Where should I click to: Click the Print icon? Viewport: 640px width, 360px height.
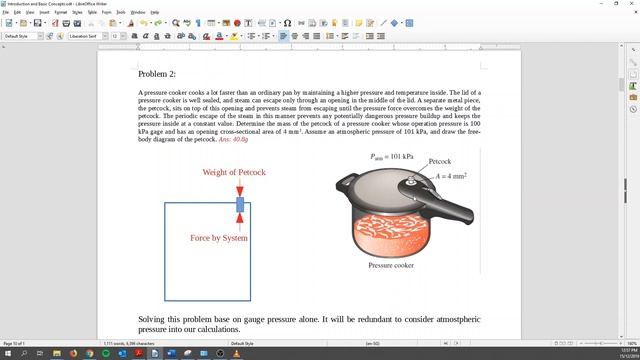point(66,23)
